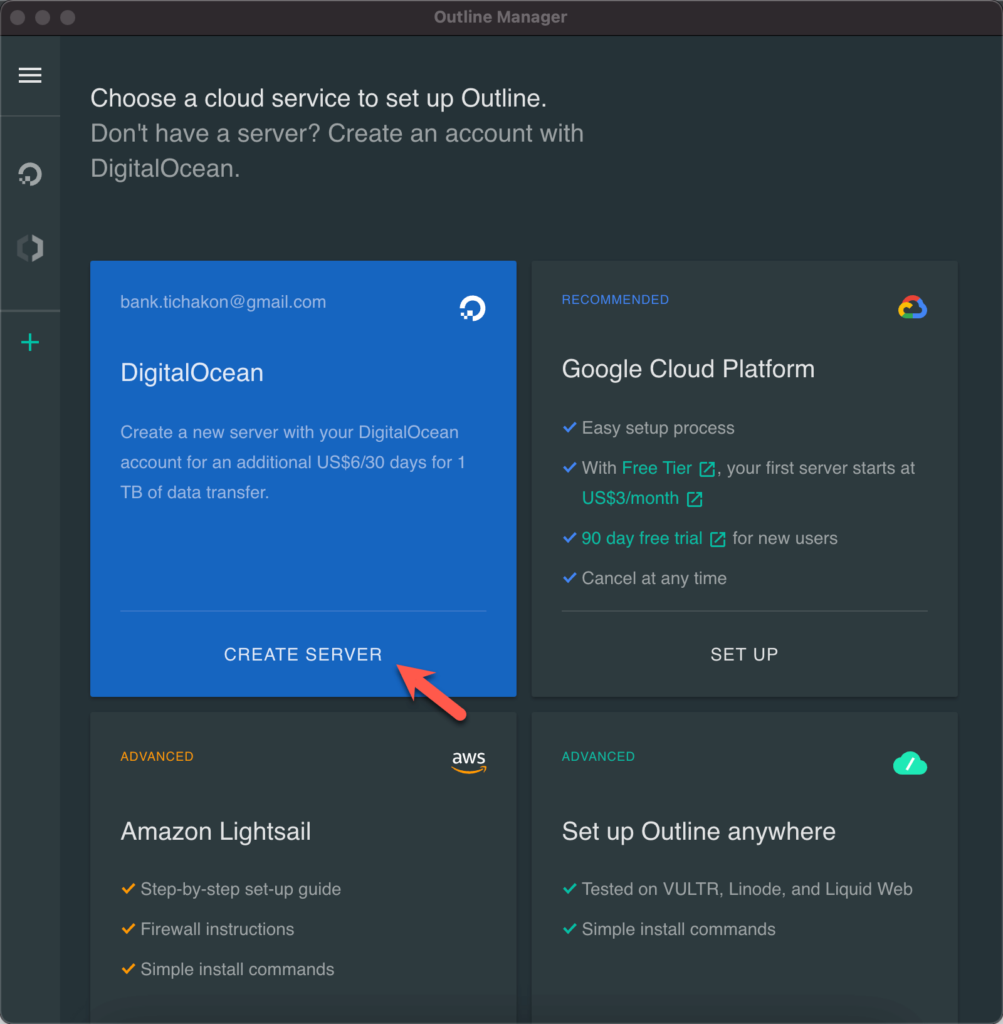Image resolution: width=1003 pixels, height=1024 pixels.
Task: Open the external-link icon beside US$3/month
Action: pyautogui.click(x=695, y=500)
